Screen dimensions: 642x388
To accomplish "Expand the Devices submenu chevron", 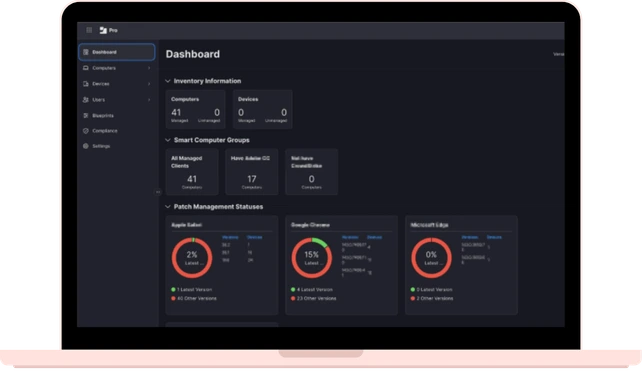I will (149, 84).
